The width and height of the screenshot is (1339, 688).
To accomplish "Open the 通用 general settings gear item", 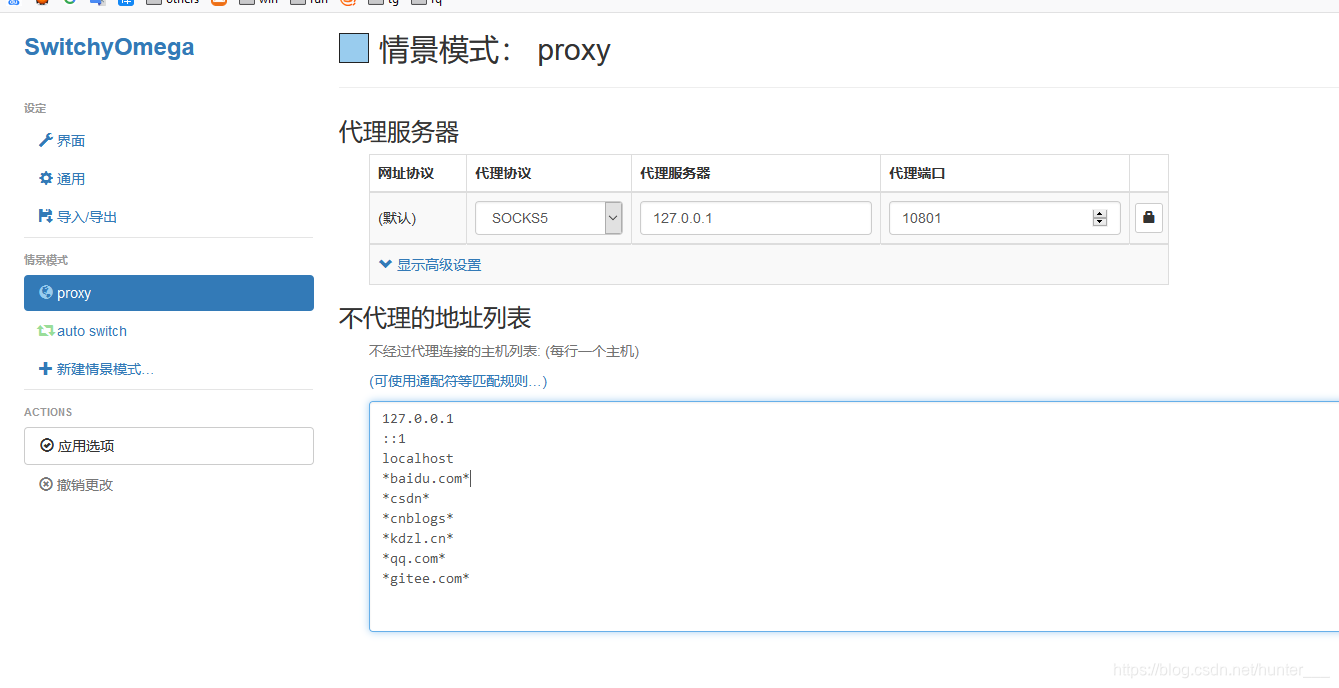I will (x=62, y=179).
